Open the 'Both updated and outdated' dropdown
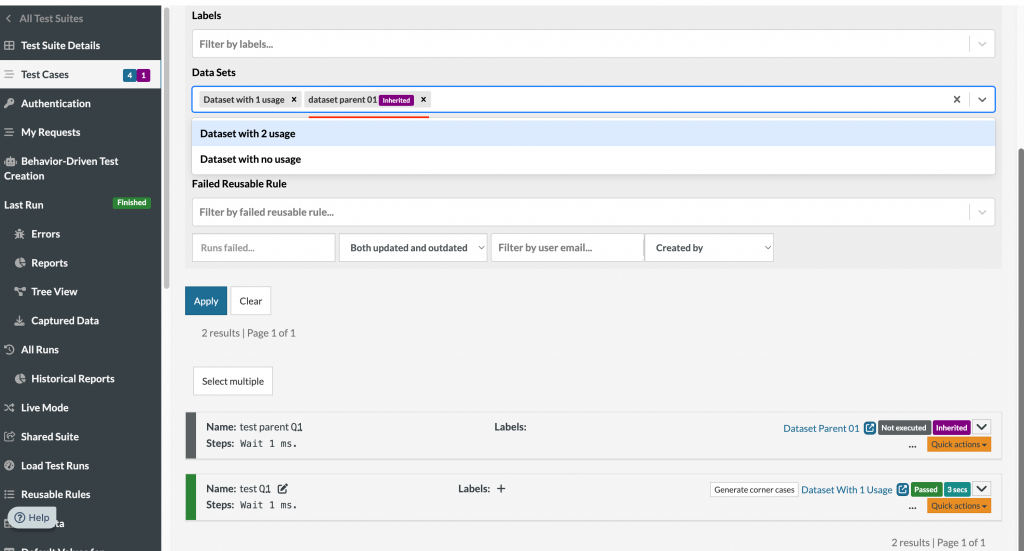 coord(413,248)
